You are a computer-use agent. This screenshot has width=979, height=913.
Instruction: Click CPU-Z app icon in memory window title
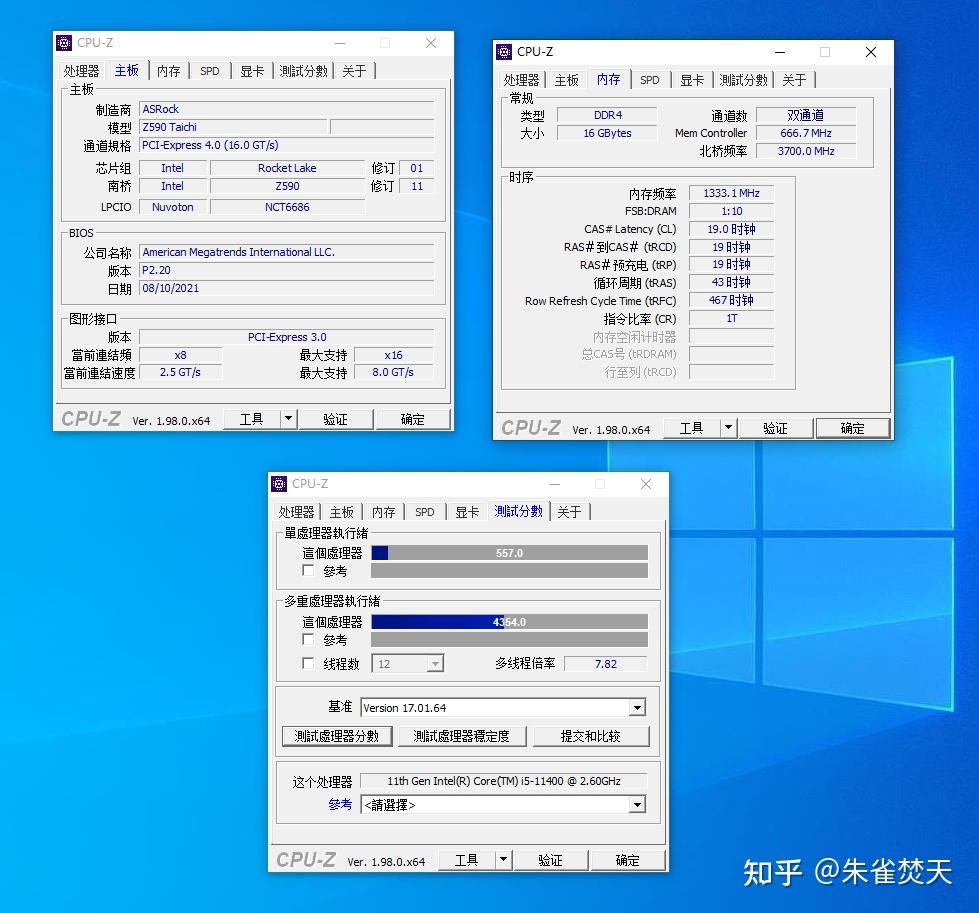pos(504,52)
